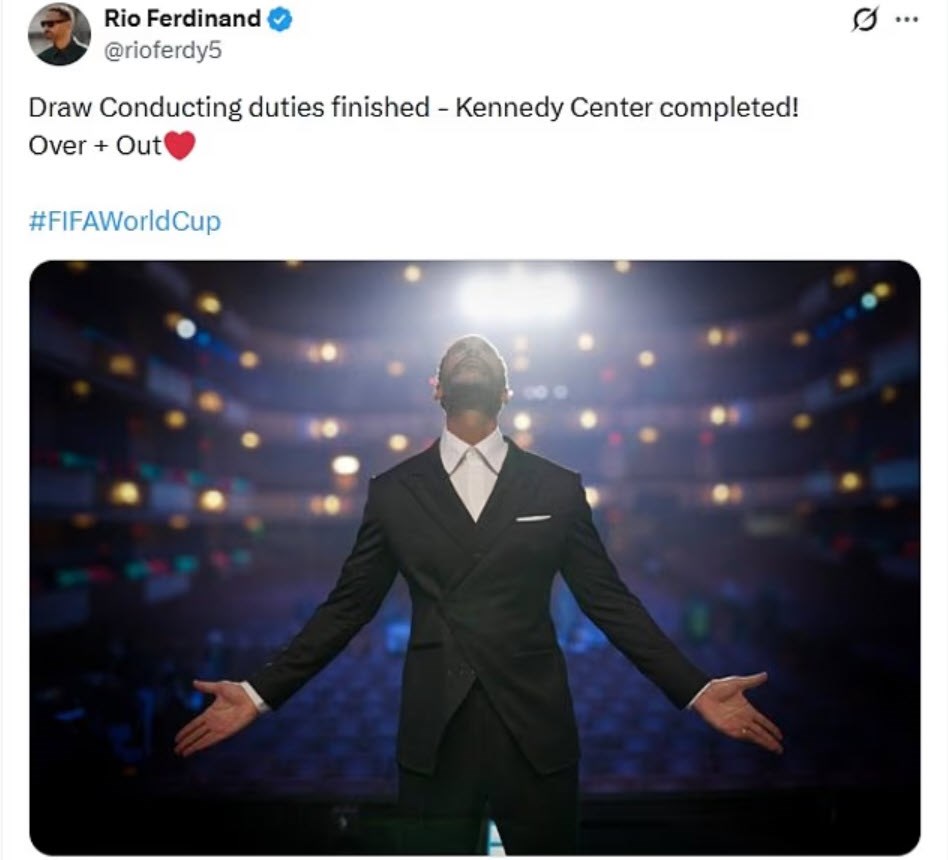Screen dimensions: 948x860
Task: Click the word Draw starting the tweet
Action: pos(60,108)
